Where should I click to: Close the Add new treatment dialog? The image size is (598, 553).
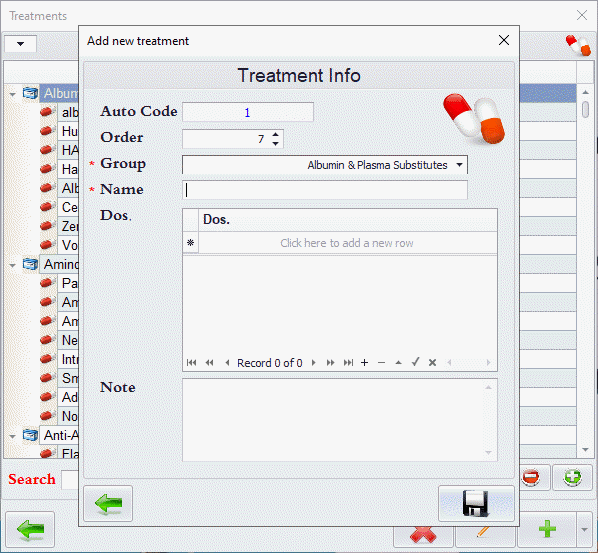(x=504, y=40)
